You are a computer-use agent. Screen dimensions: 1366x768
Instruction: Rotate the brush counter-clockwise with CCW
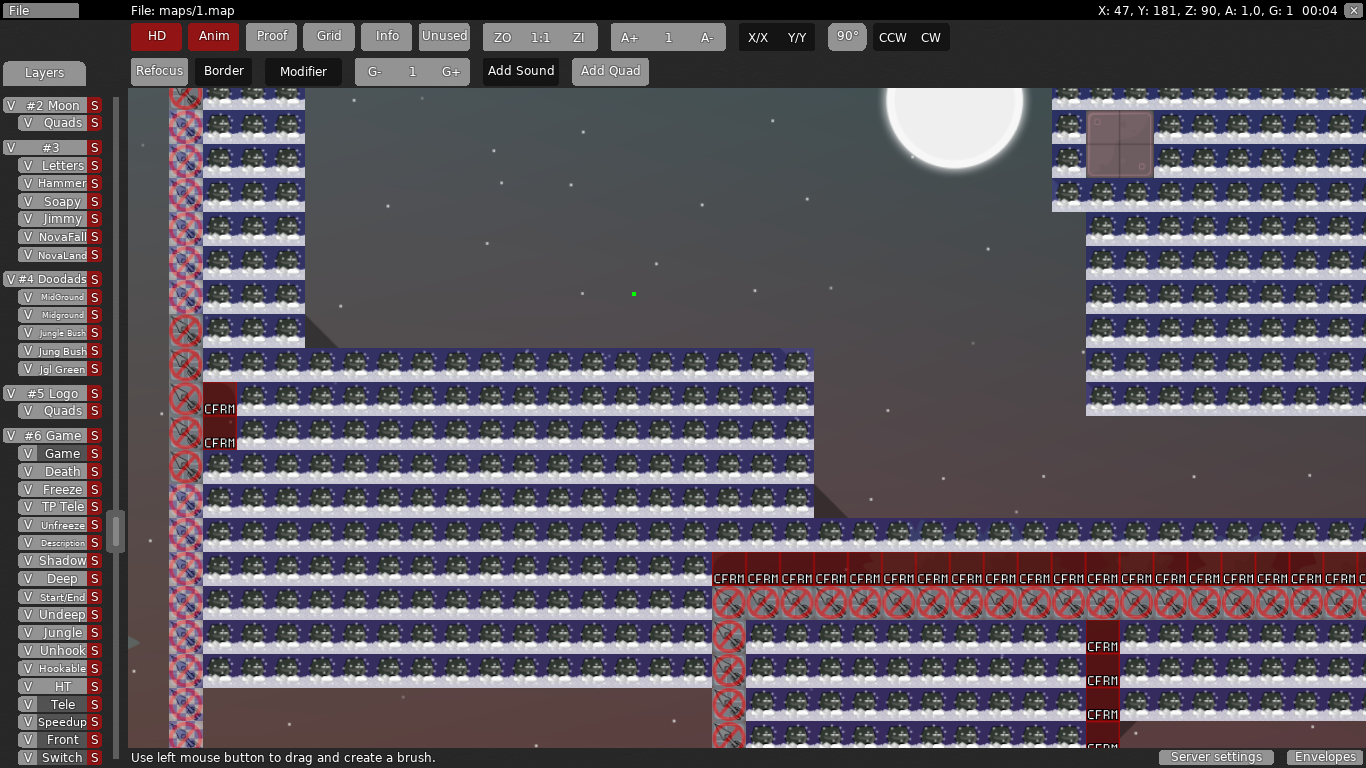892,38
